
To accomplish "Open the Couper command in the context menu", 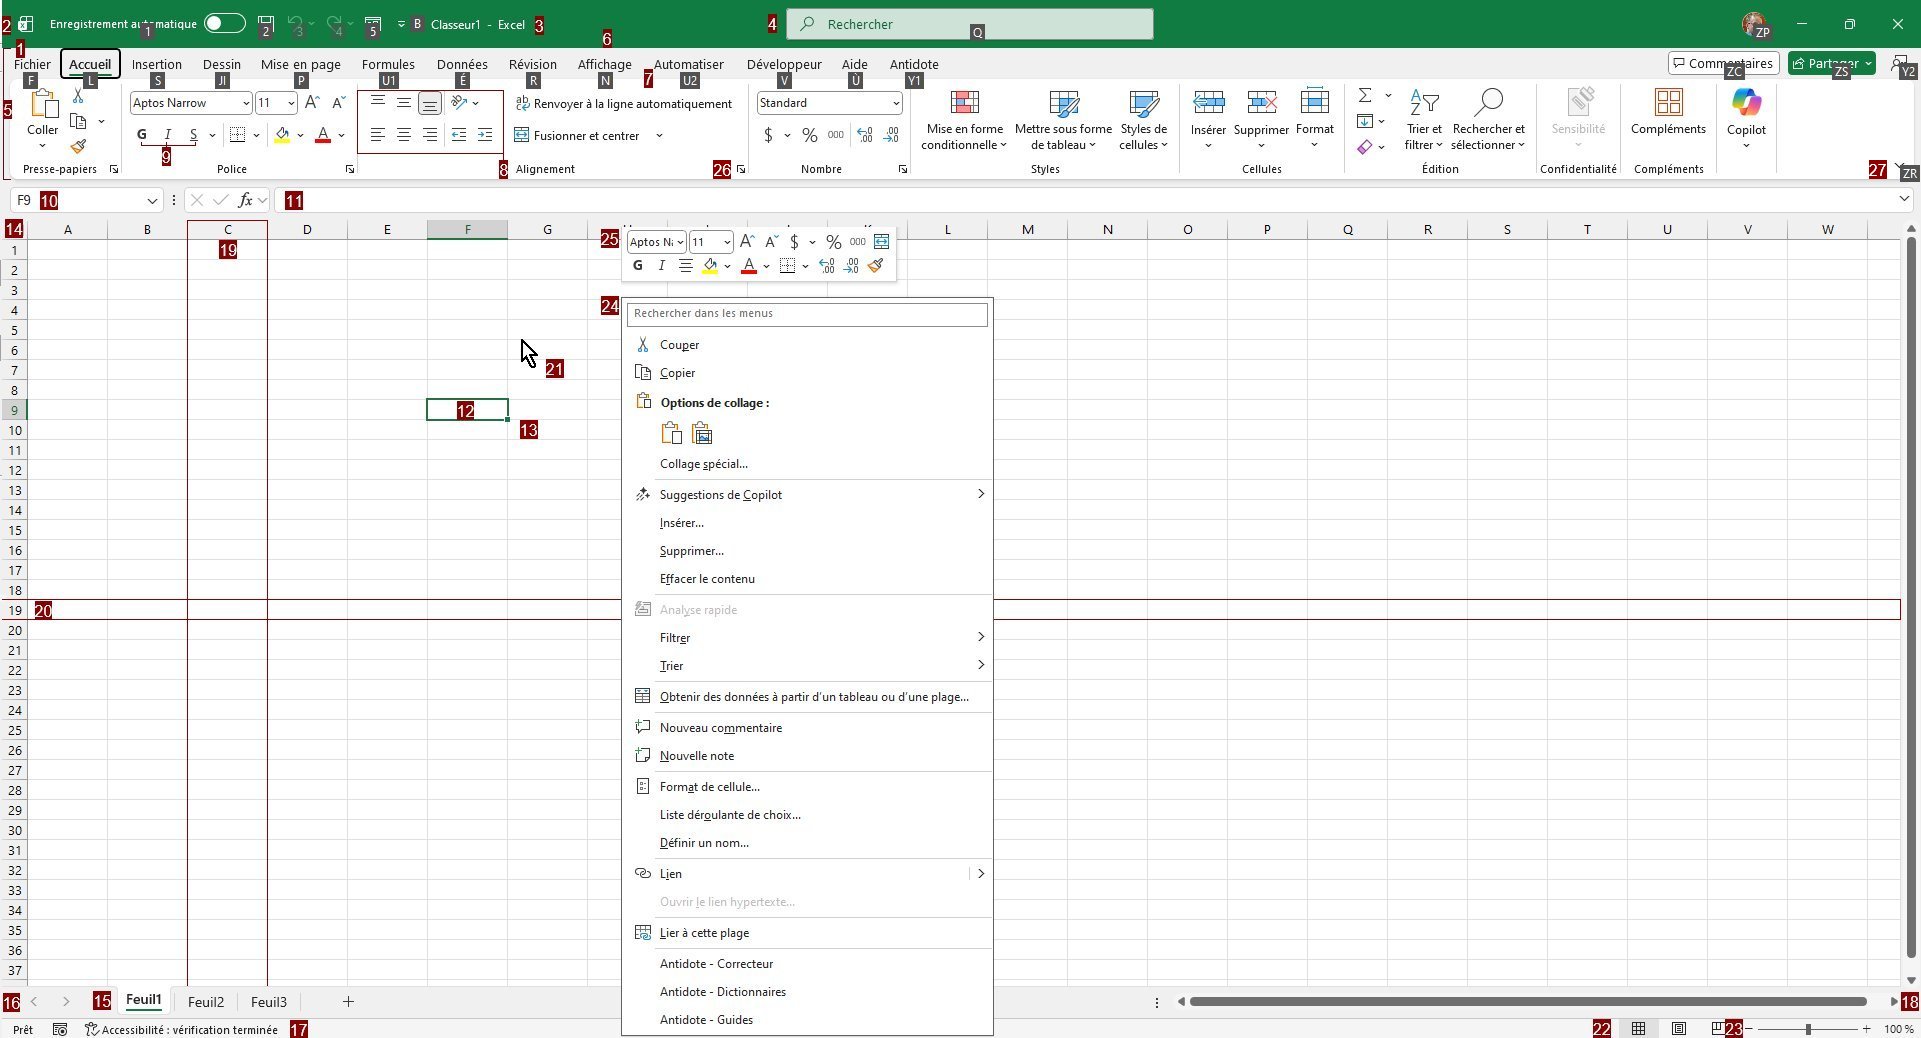I will [x=679, y=344].
